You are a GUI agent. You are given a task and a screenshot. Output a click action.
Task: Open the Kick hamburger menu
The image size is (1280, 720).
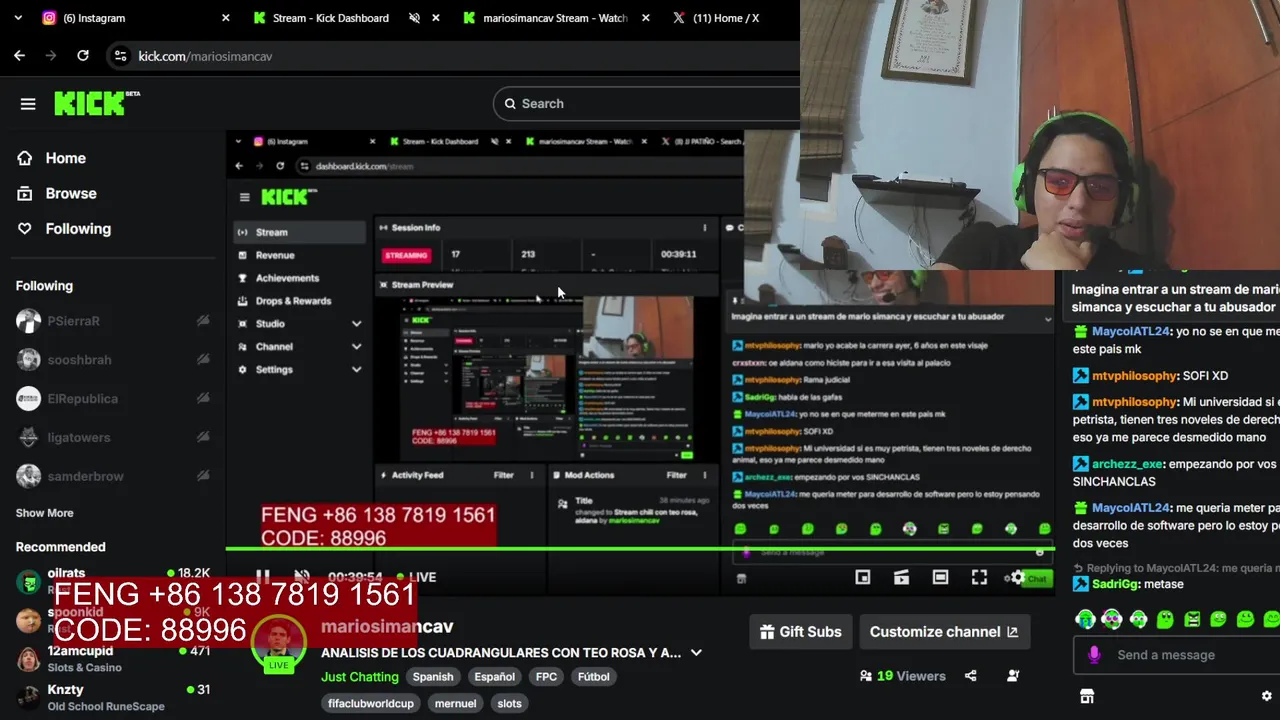28,104
